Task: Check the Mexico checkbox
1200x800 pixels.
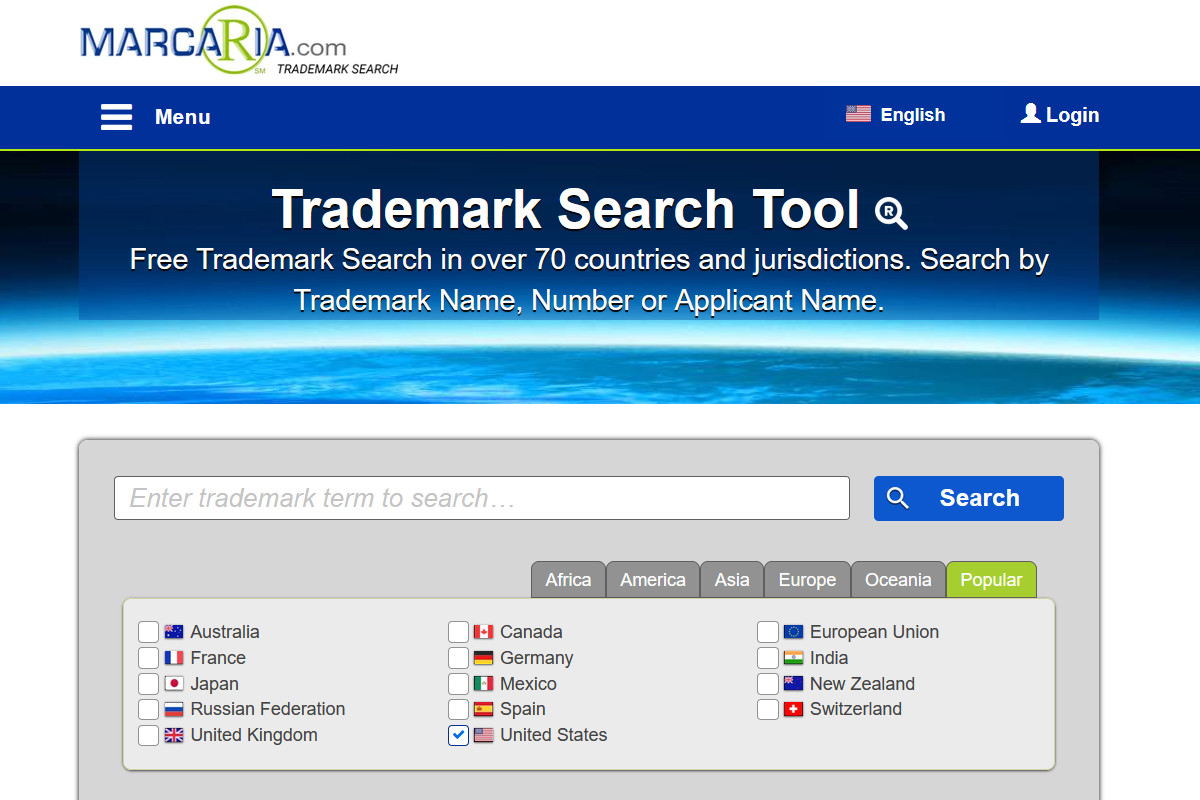Action: coord(458,684)
